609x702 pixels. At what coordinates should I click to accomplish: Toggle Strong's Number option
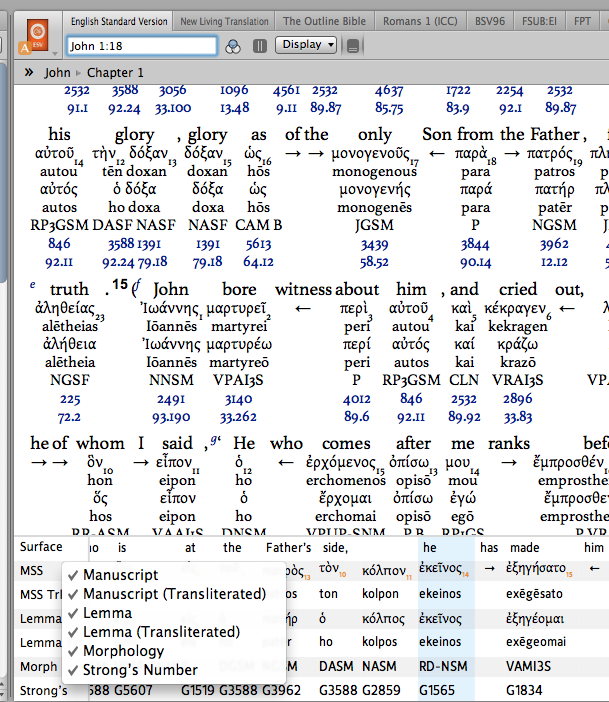pyautogui.click(x=133, y=670)
